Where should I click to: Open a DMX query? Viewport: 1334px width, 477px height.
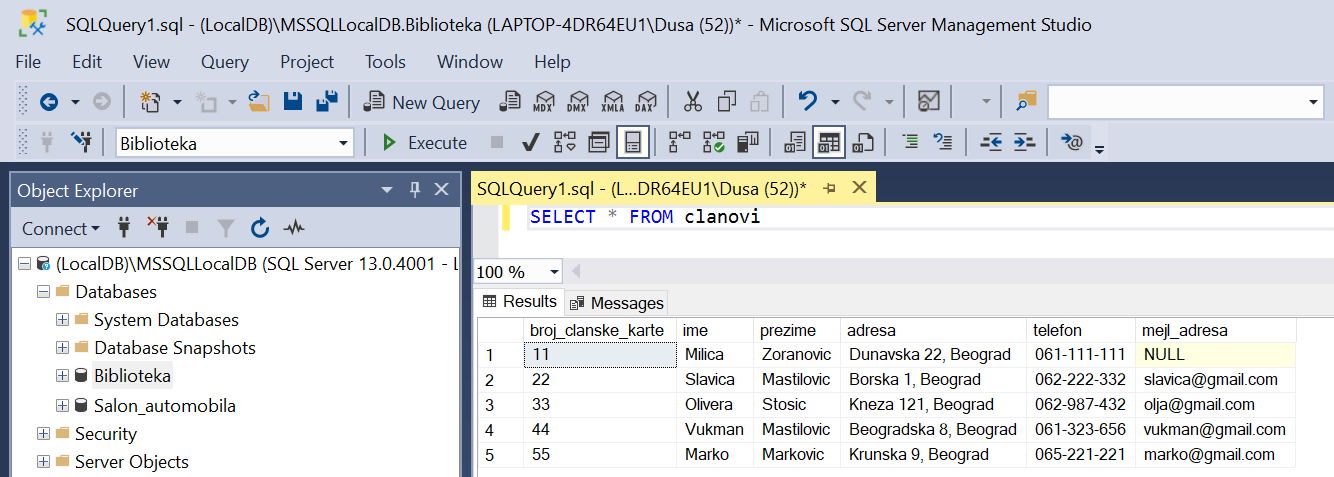coord(577,101)
